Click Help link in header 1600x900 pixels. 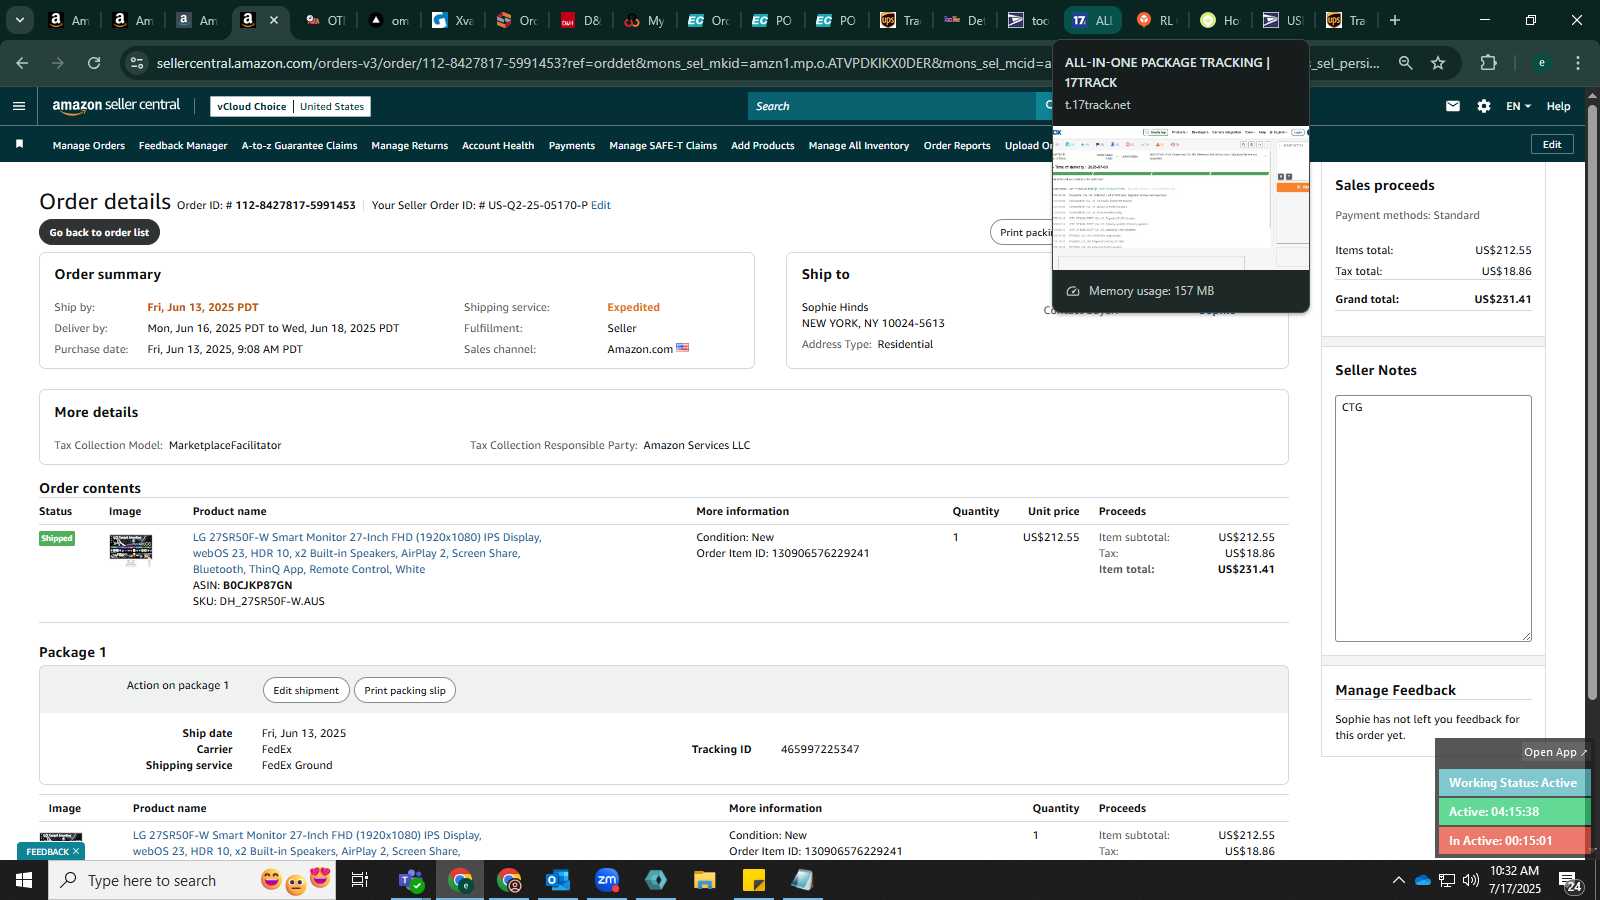(1558, 106)
